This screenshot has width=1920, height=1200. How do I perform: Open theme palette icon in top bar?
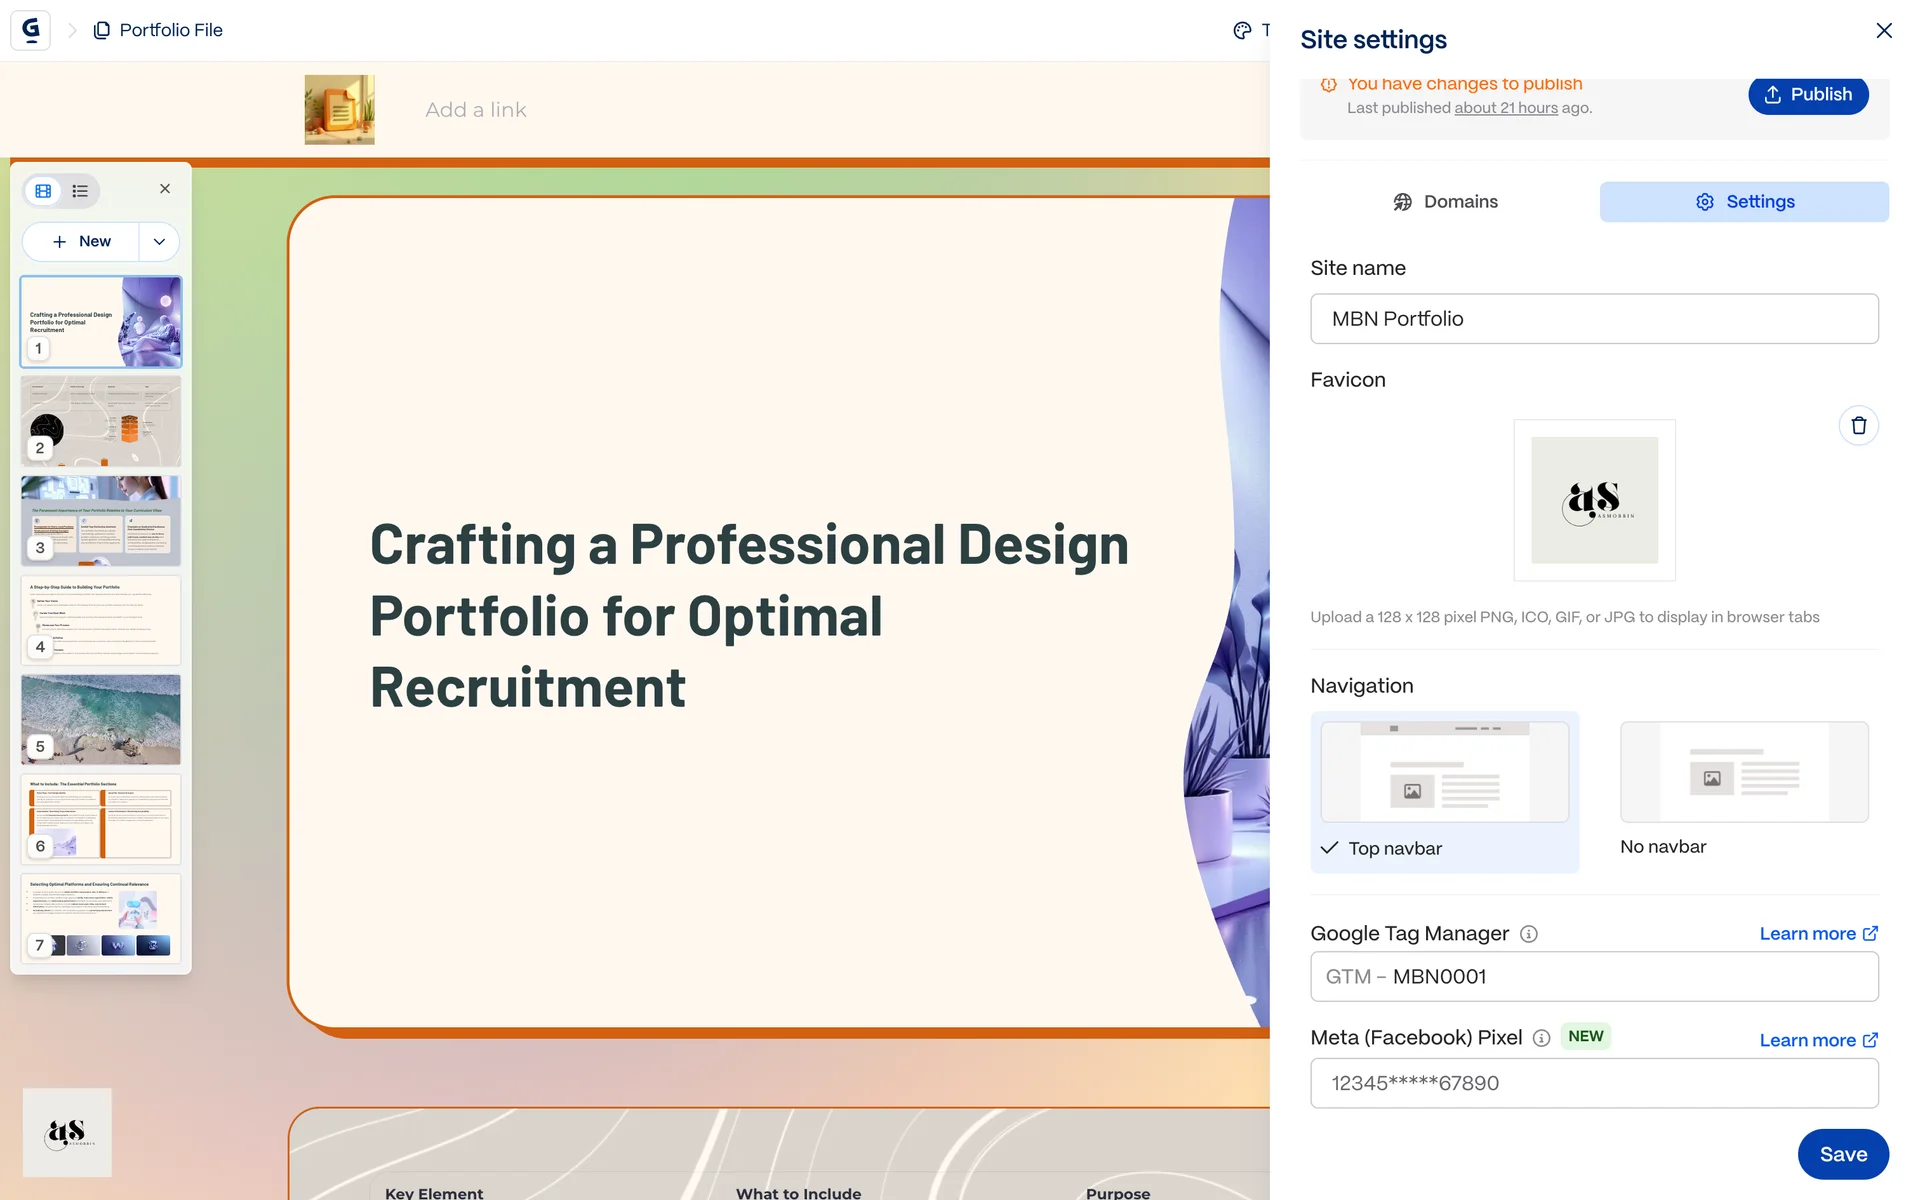(x=1242, y=30)
